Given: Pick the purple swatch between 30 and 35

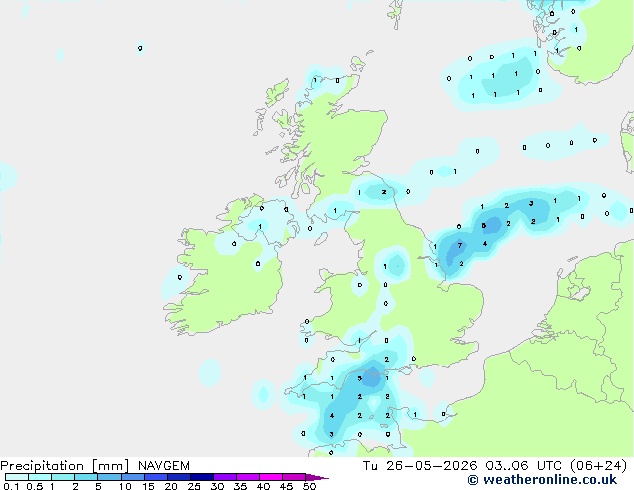Looking at the screenshot, I should tap(225, 477).
